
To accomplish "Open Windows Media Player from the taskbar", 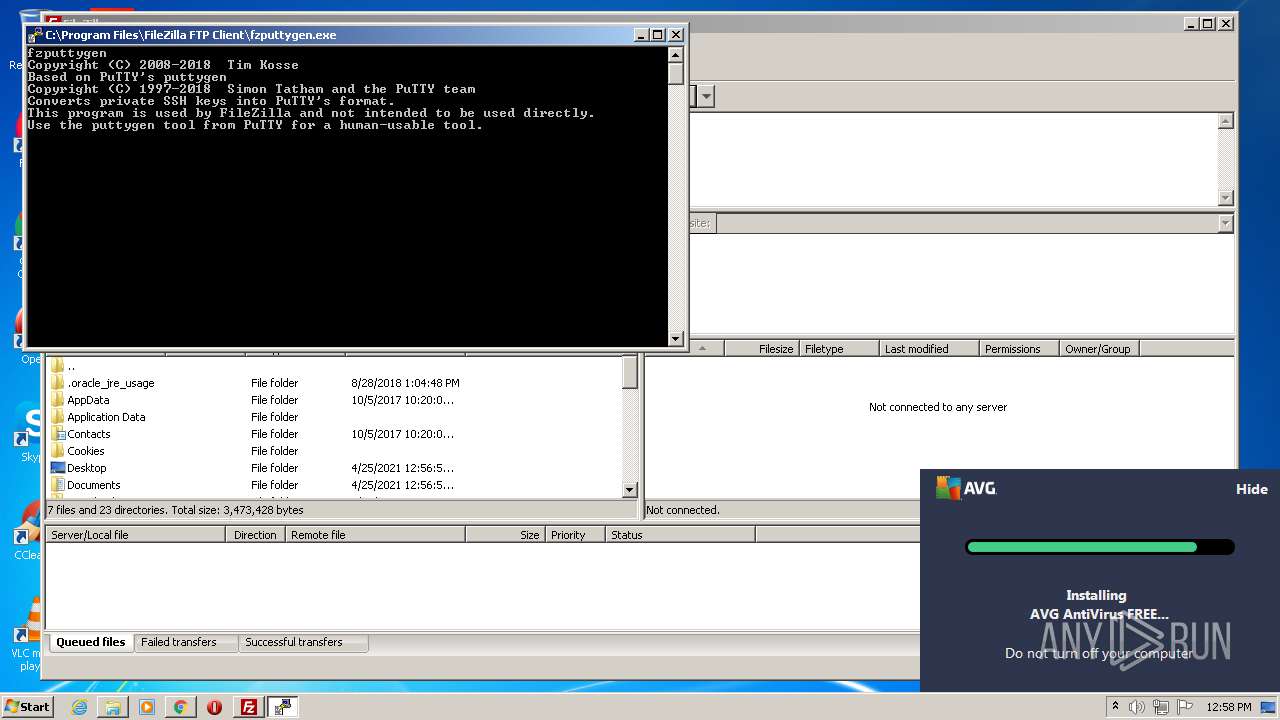I will coord(147,707).
